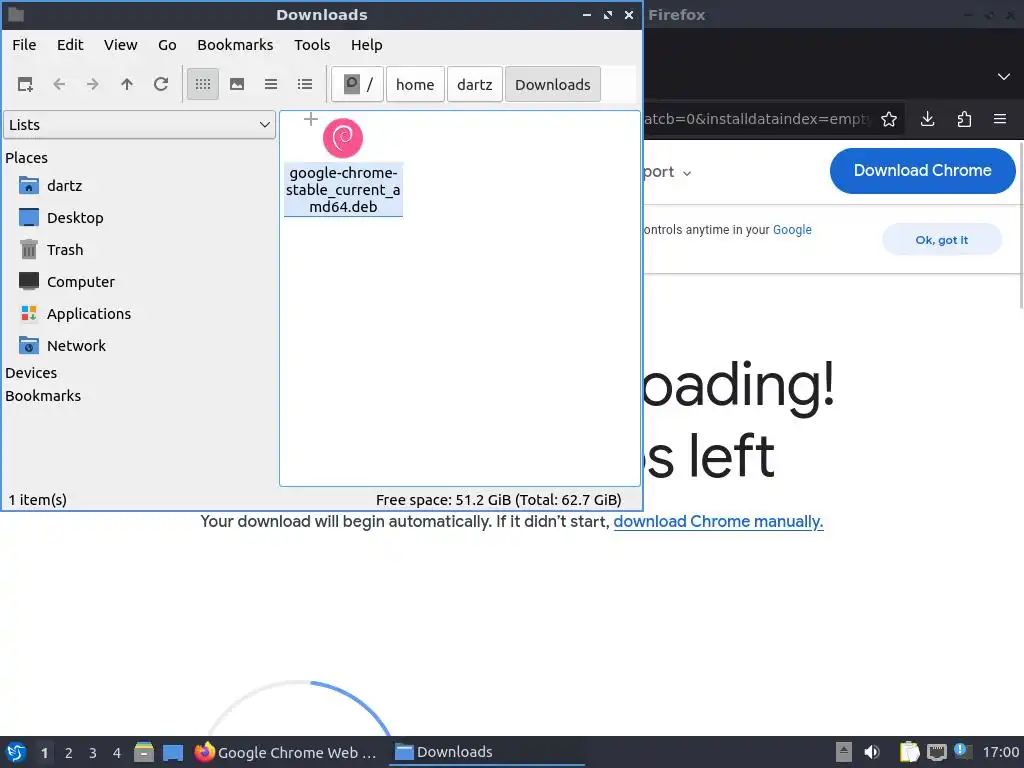The image size is (1024, 768).
Task: Open the View menu
Action: [x=121, y=45]
